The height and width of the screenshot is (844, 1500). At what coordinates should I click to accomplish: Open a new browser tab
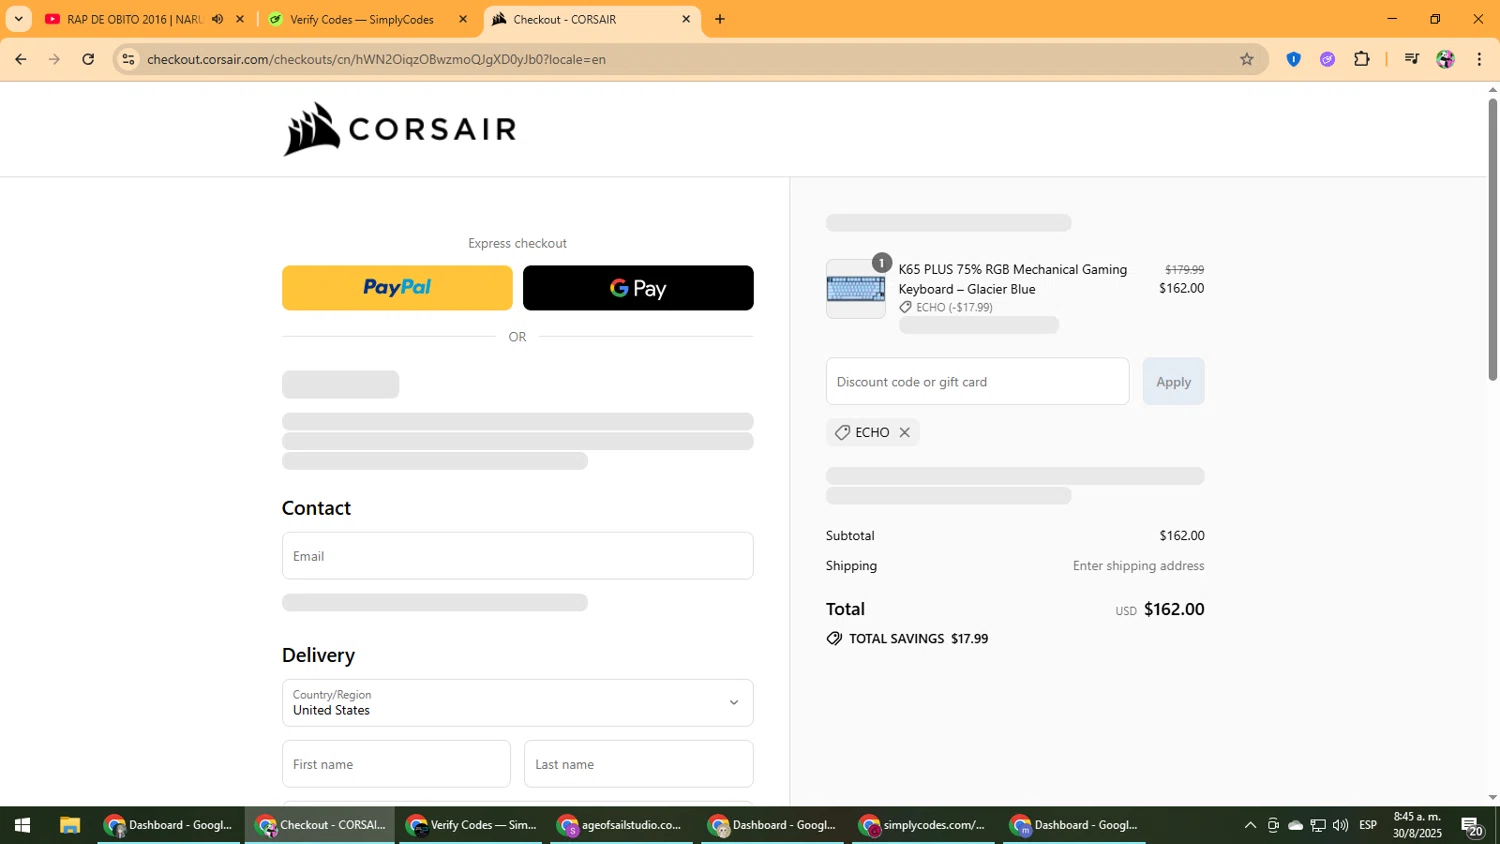click(720, 19)
